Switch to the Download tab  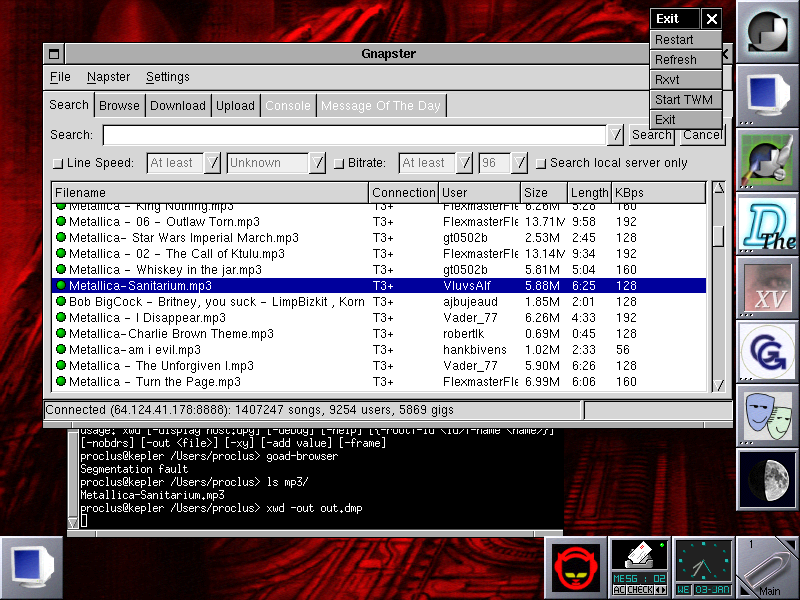pyautogui.click(x=178, y=105)
